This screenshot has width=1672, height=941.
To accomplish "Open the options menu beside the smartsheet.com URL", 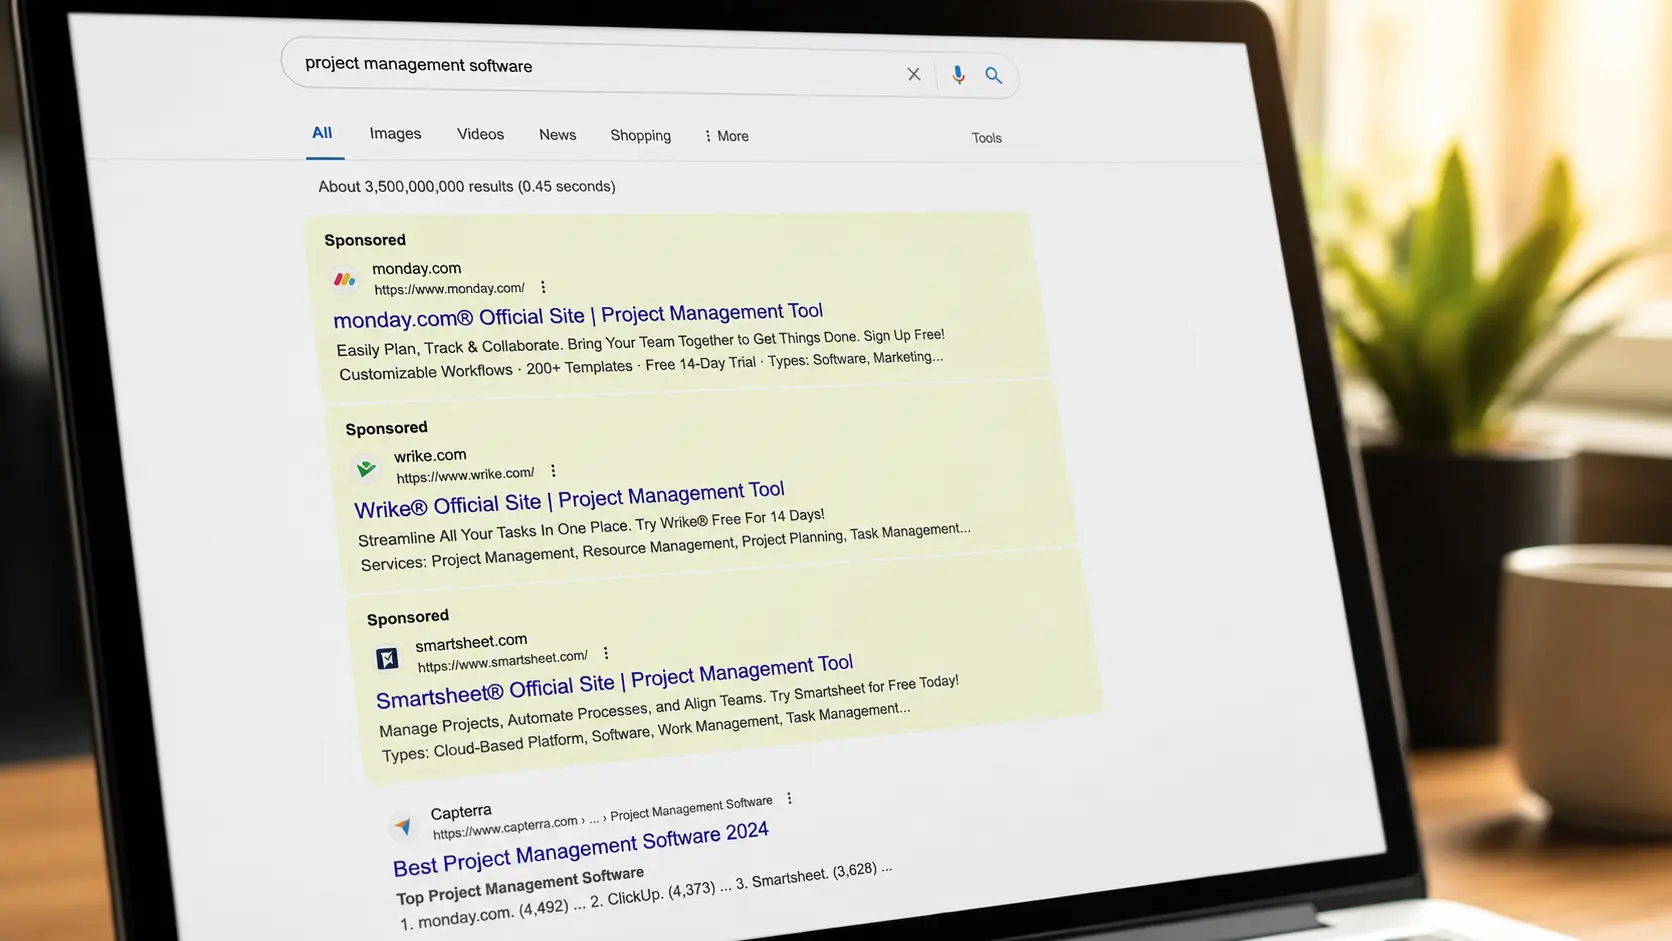I will 605,653.
